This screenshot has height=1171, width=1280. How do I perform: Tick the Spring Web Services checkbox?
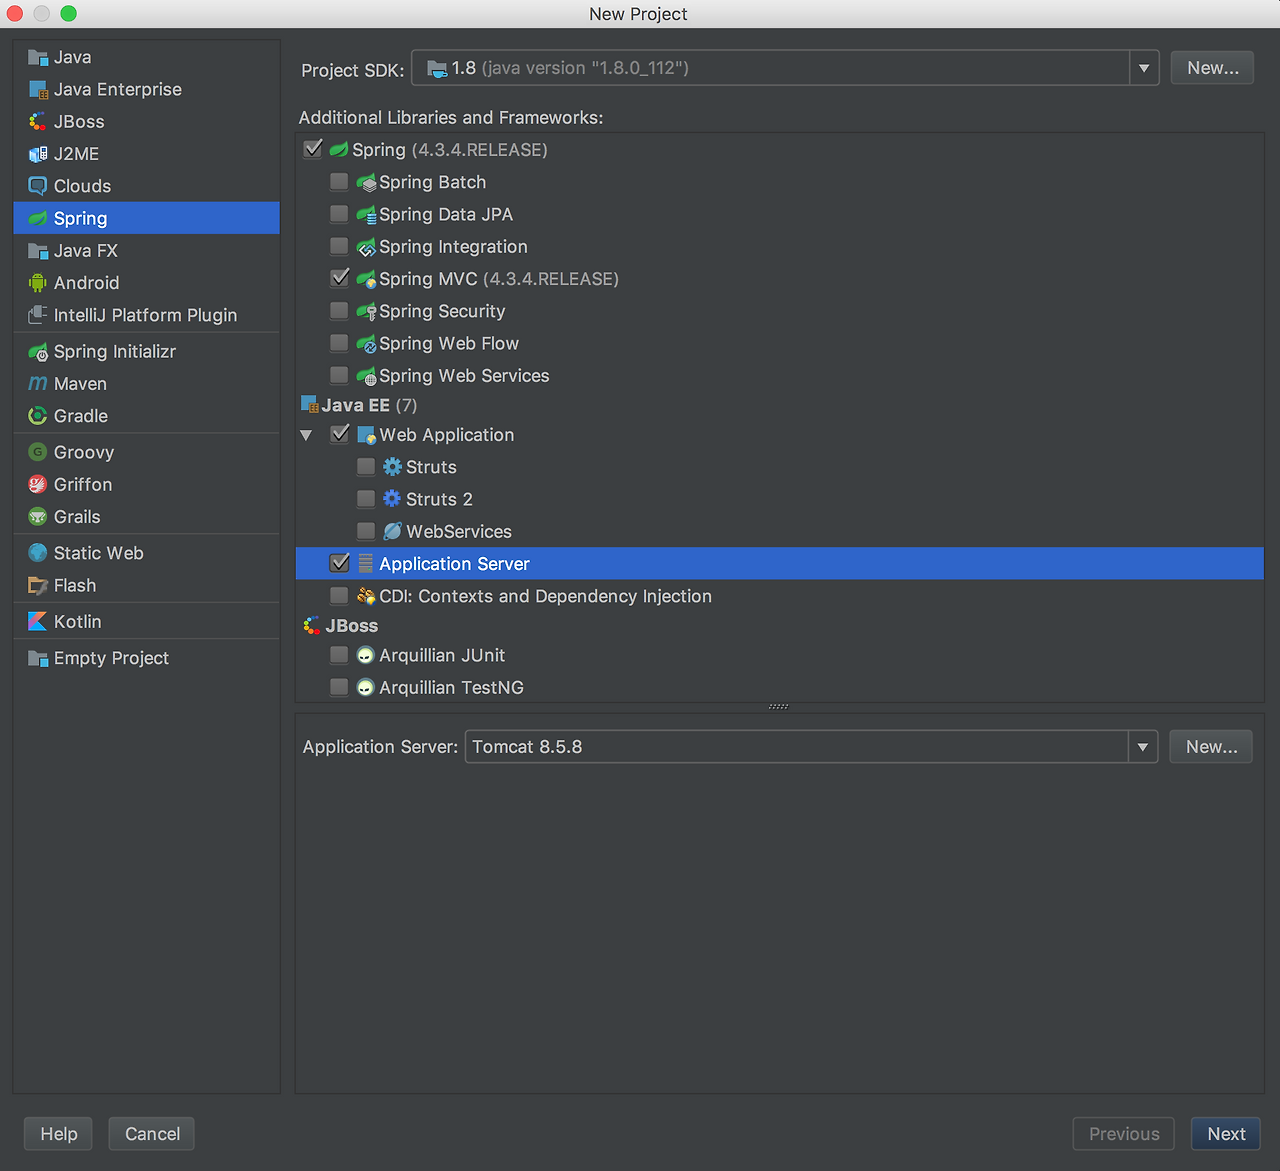340,375
